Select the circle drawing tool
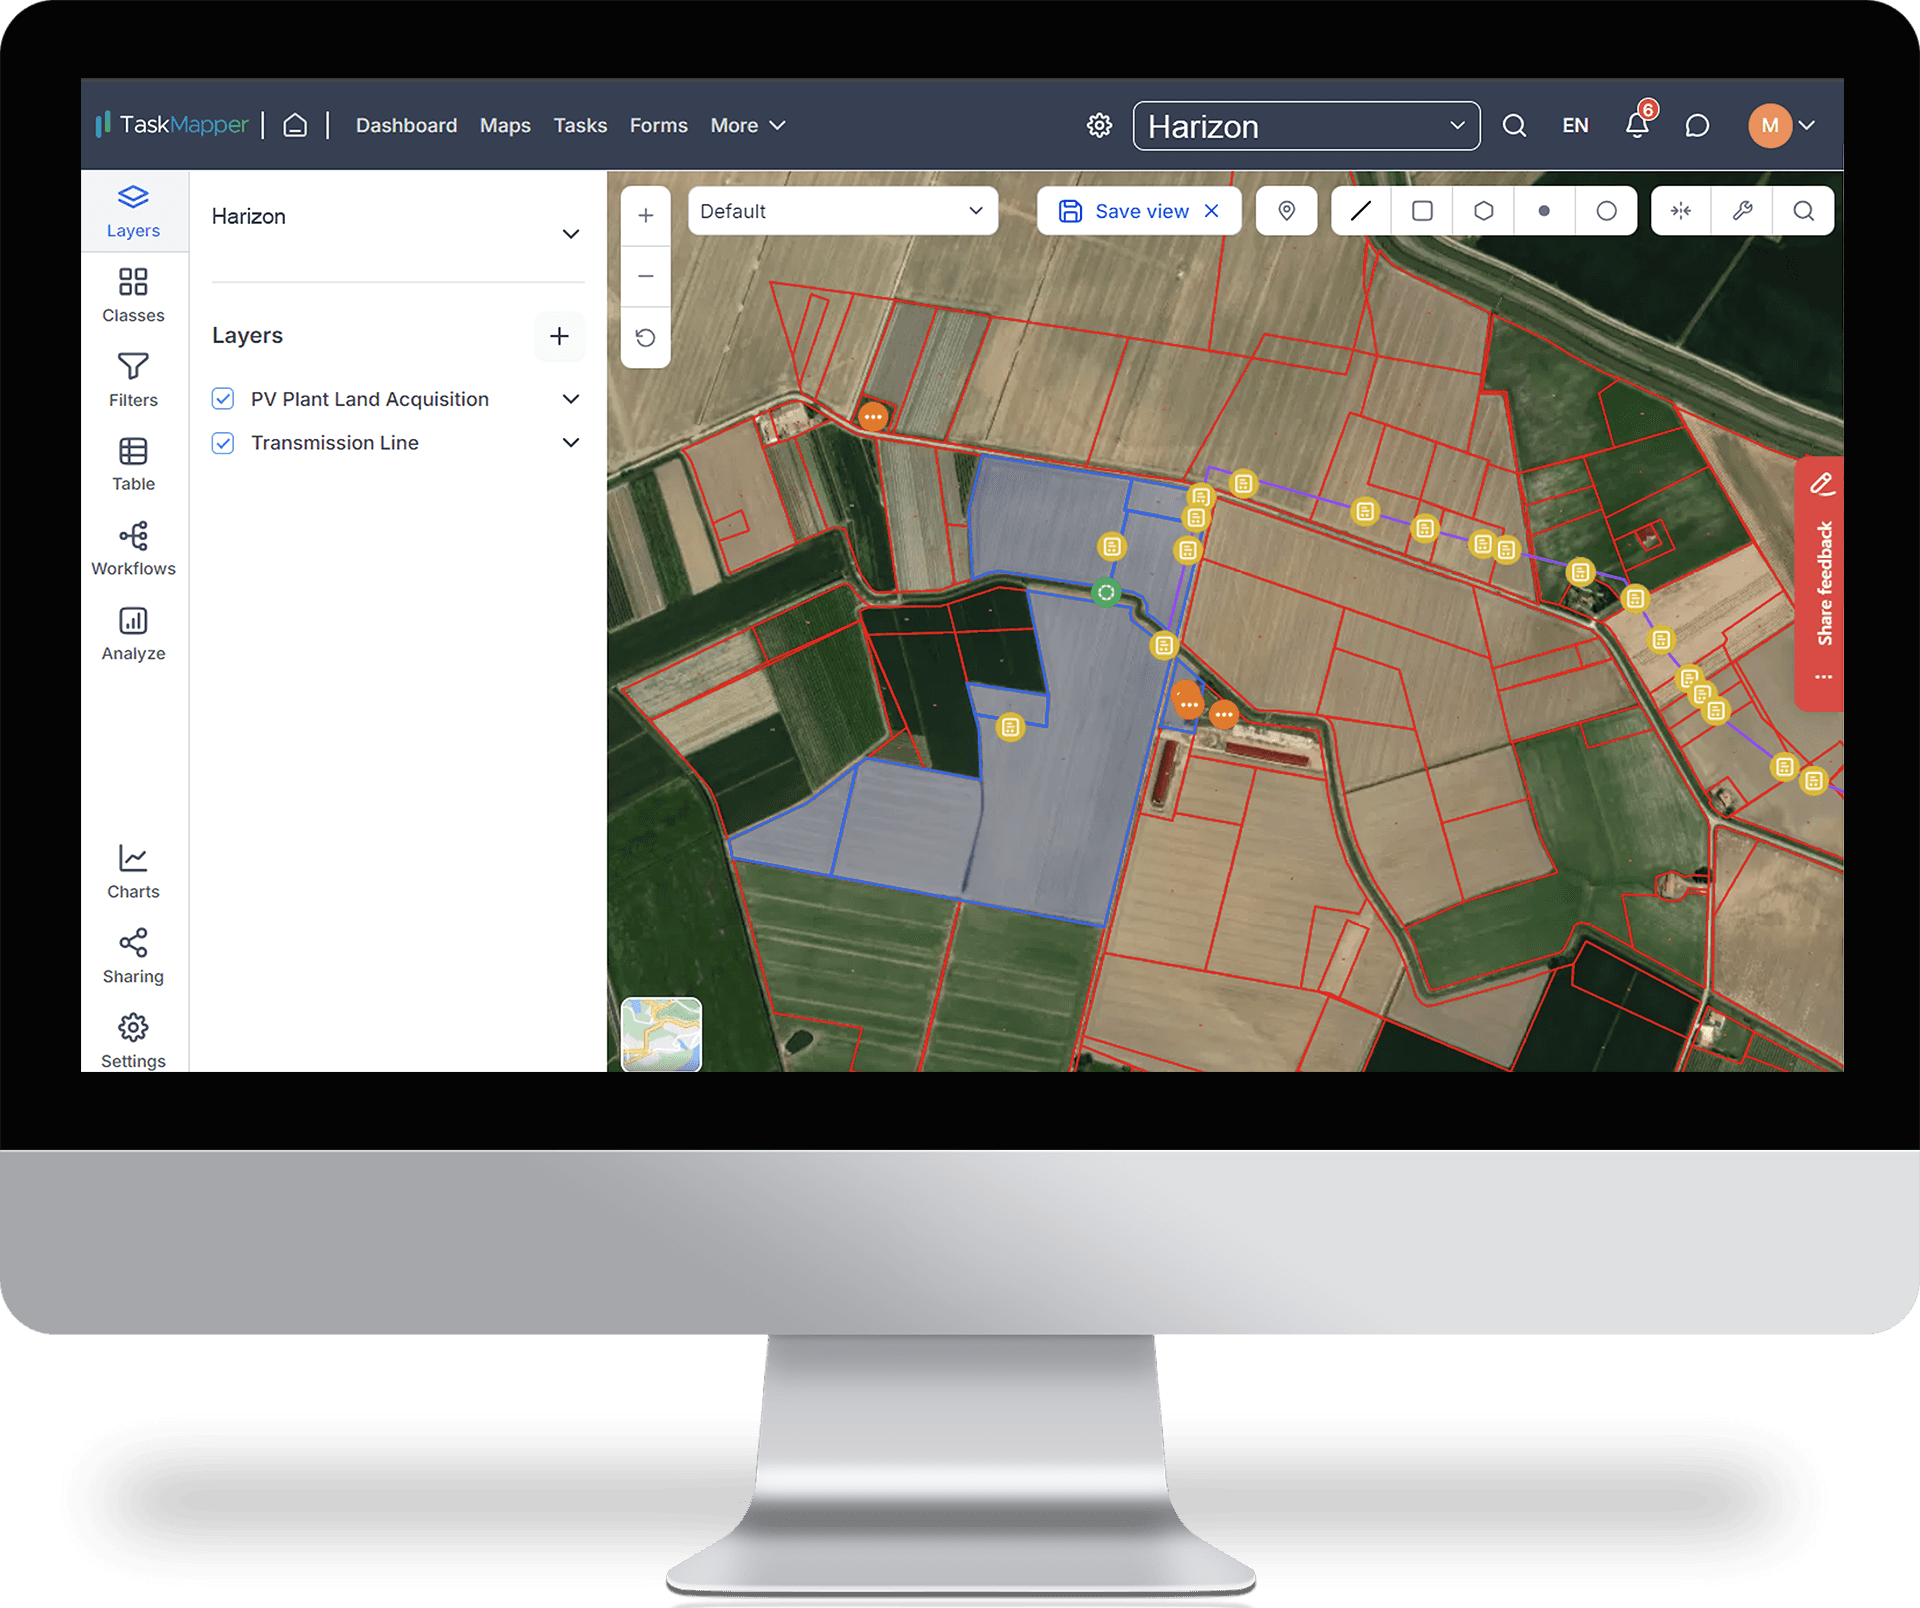Image resolution: width=1920 pixels, height=1608 pixels. pyautogui.click(x=1606, y=211)
